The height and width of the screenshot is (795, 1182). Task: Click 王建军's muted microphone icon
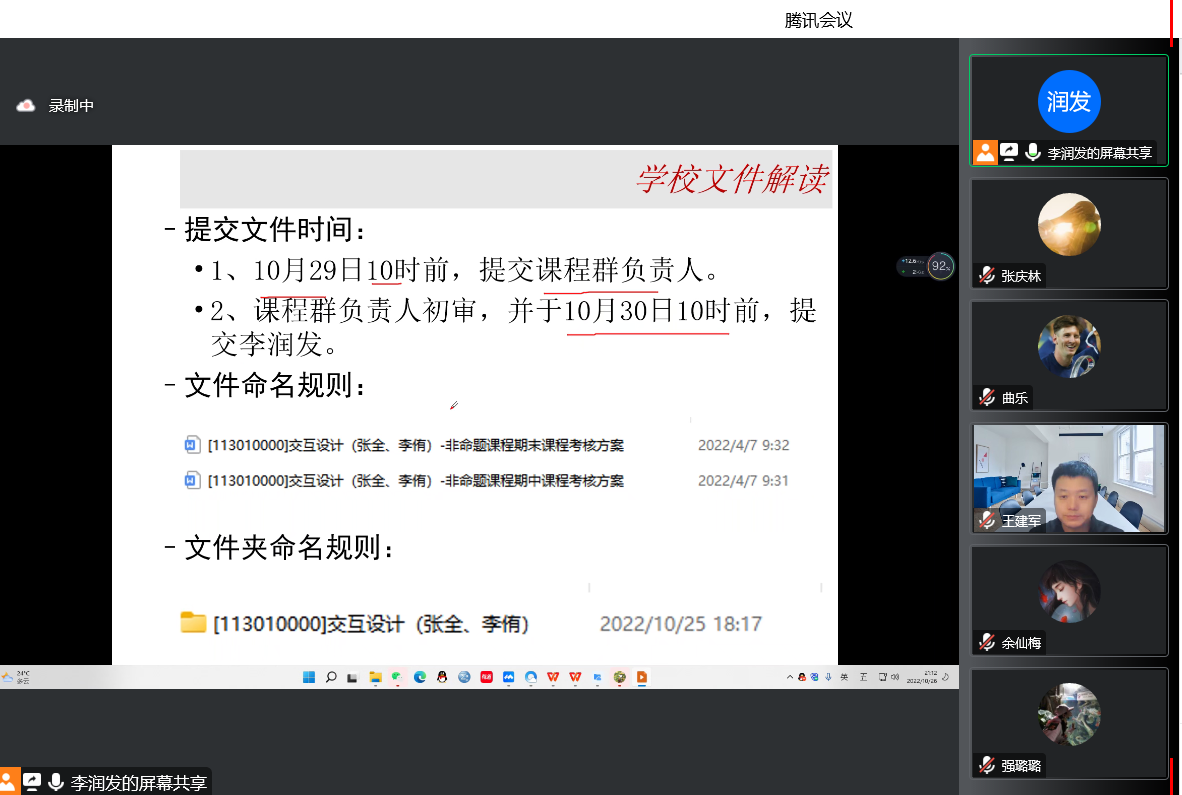[987, 520]
